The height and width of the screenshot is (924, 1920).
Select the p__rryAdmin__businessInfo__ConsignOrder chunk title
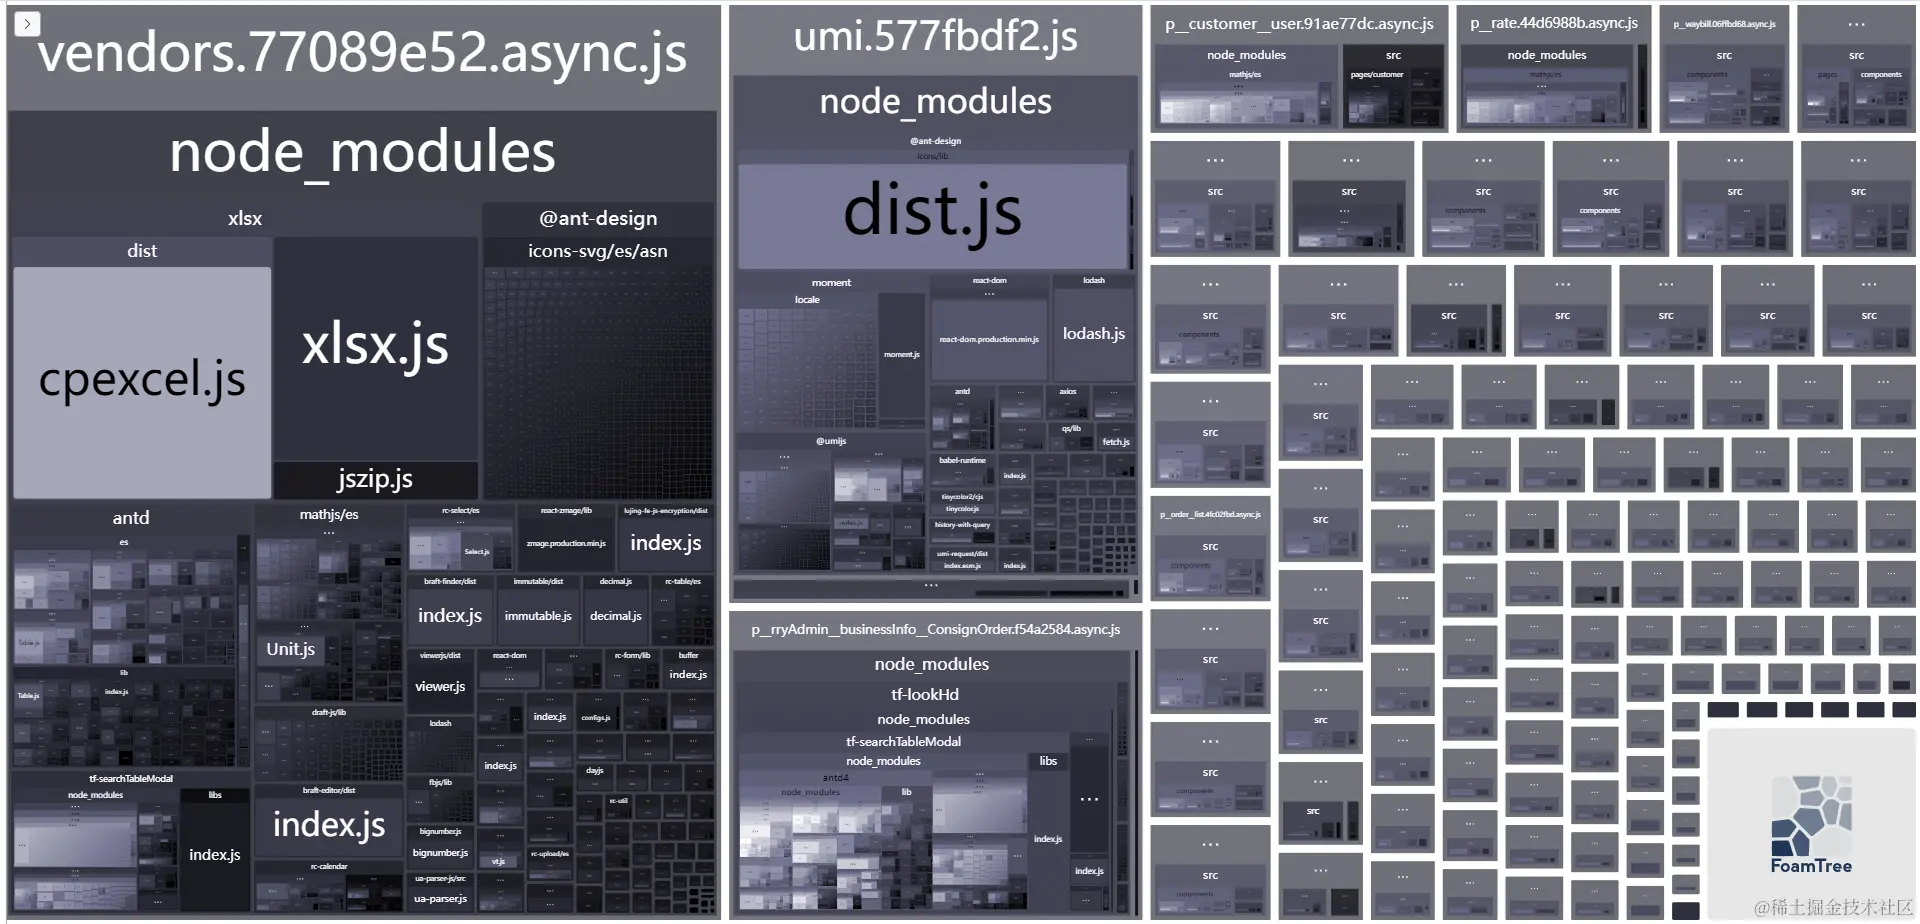tap(935, 629)
